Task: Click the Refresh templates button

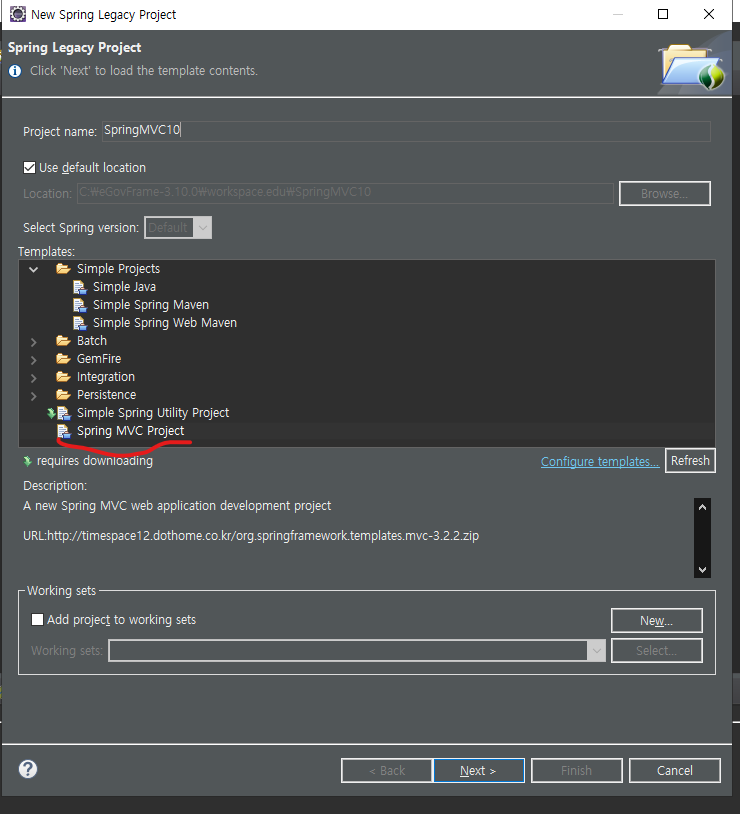Action: tap(690, 461)
